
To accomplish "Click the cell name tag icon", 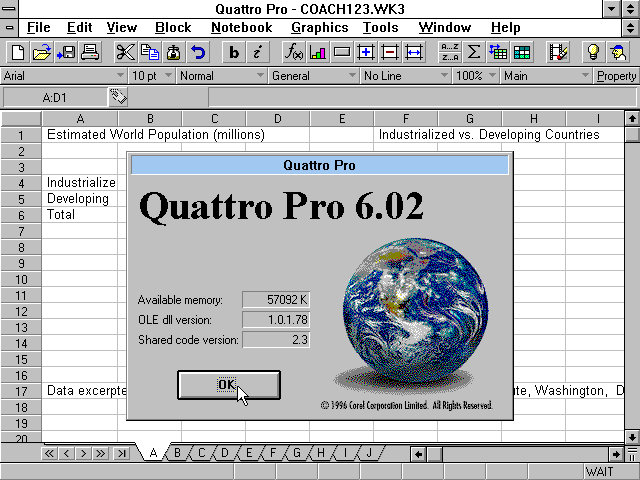I will tap(118, 97).
